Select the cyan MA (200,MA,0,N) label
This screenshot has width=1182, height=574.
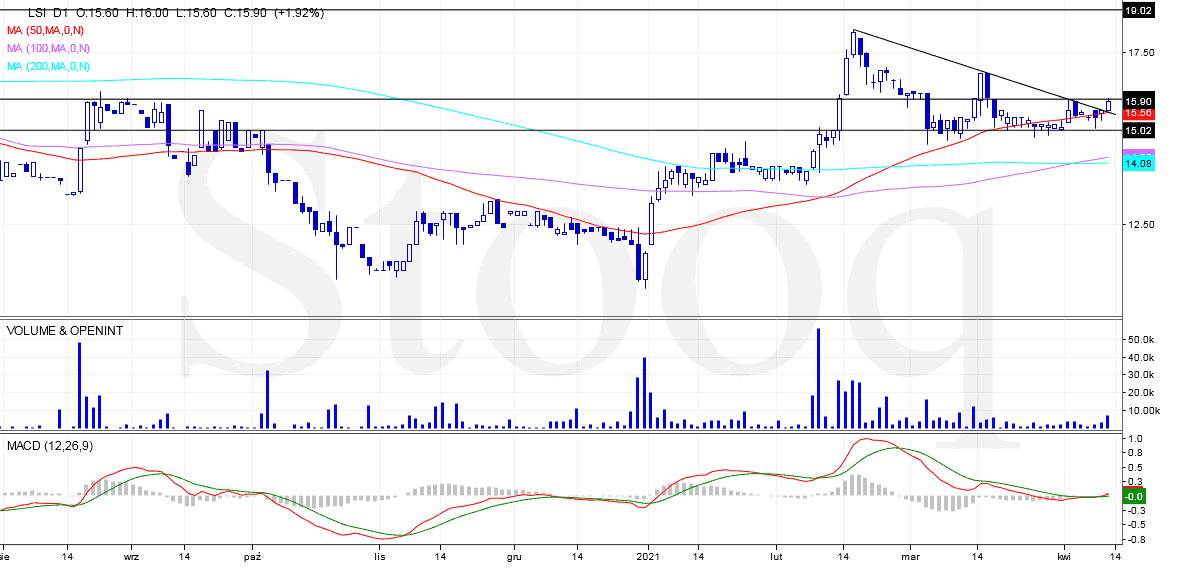click(49, 66)
